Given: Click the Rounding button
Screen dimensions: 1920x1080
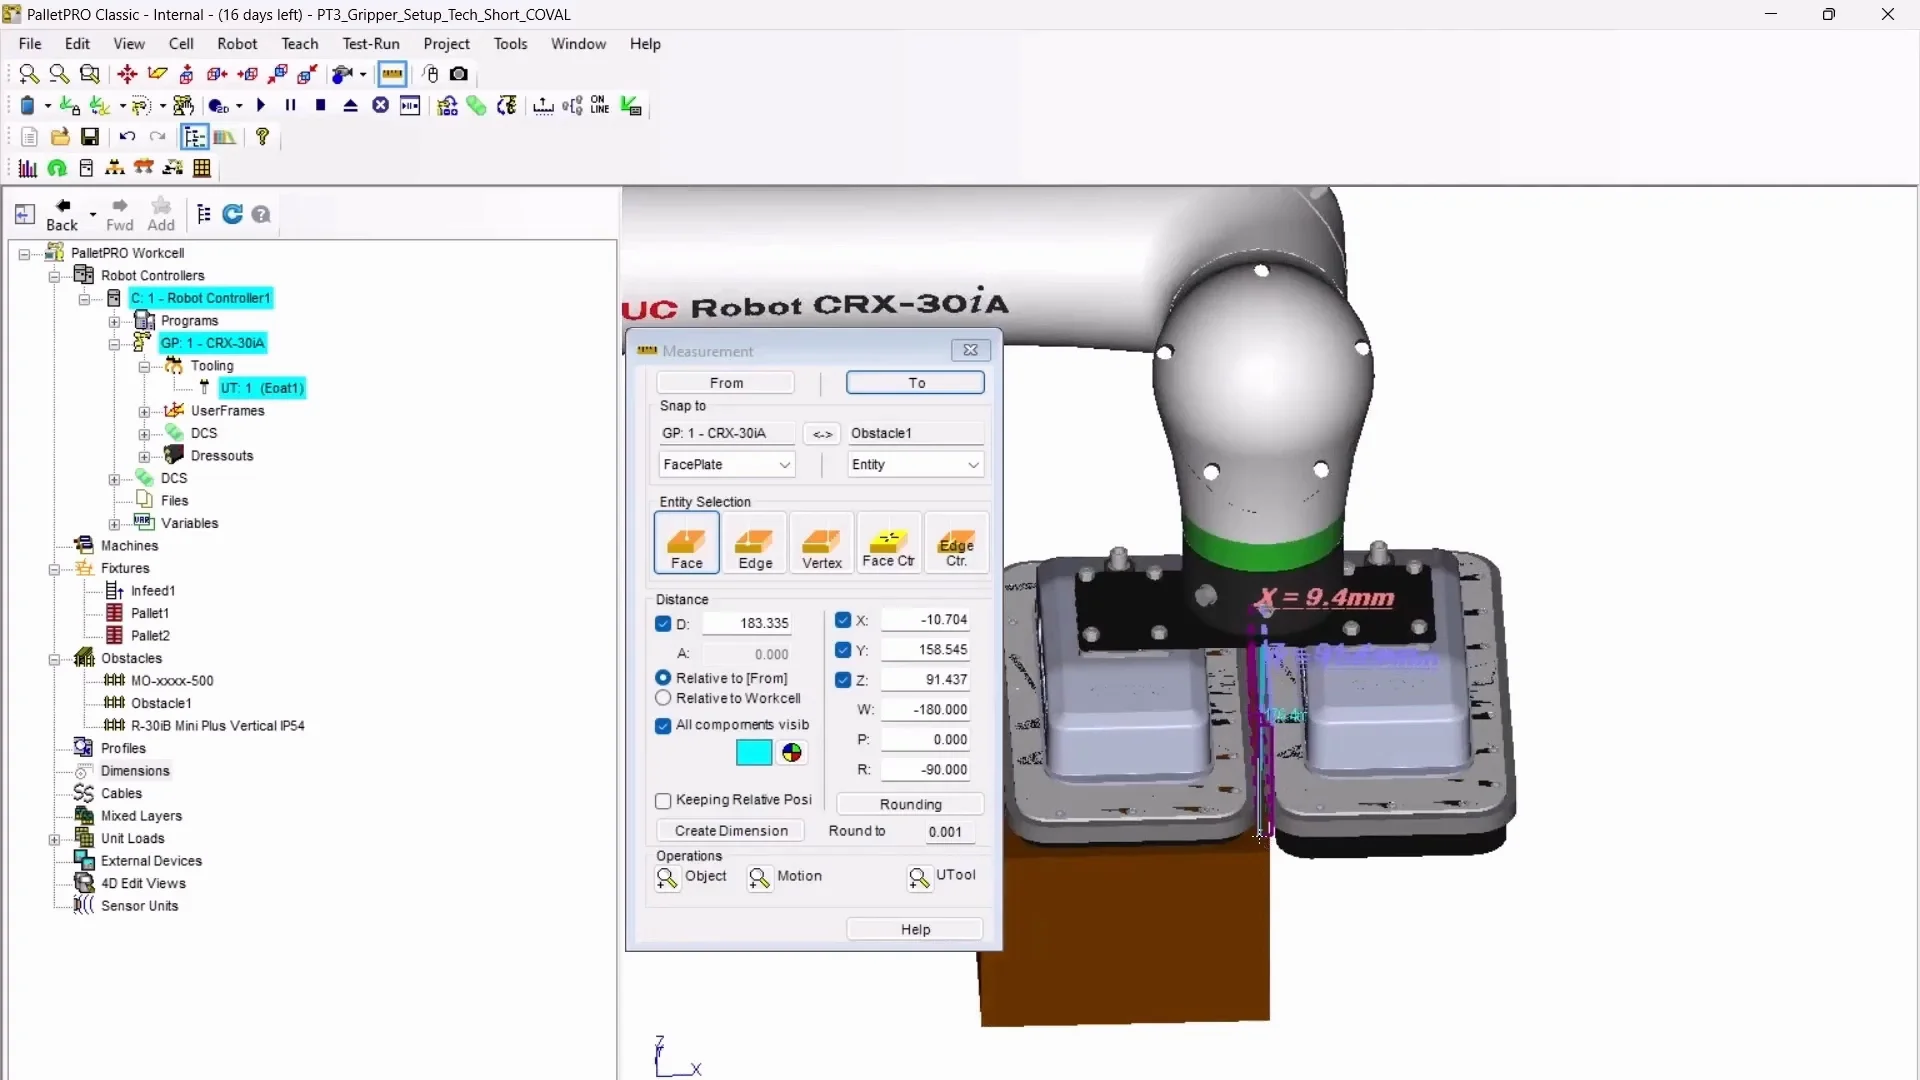Looking at the screenshot, I should click(910, 804).
